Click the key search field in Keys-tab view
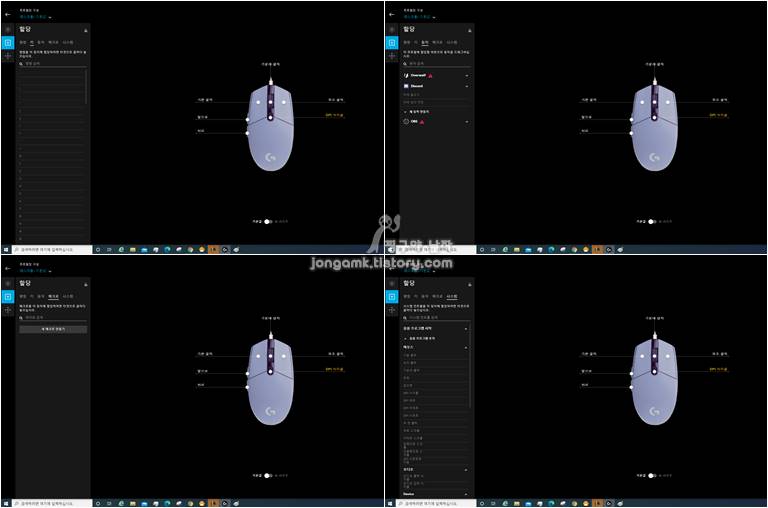This screenshot has height=508, width=768. coord(53,64)
